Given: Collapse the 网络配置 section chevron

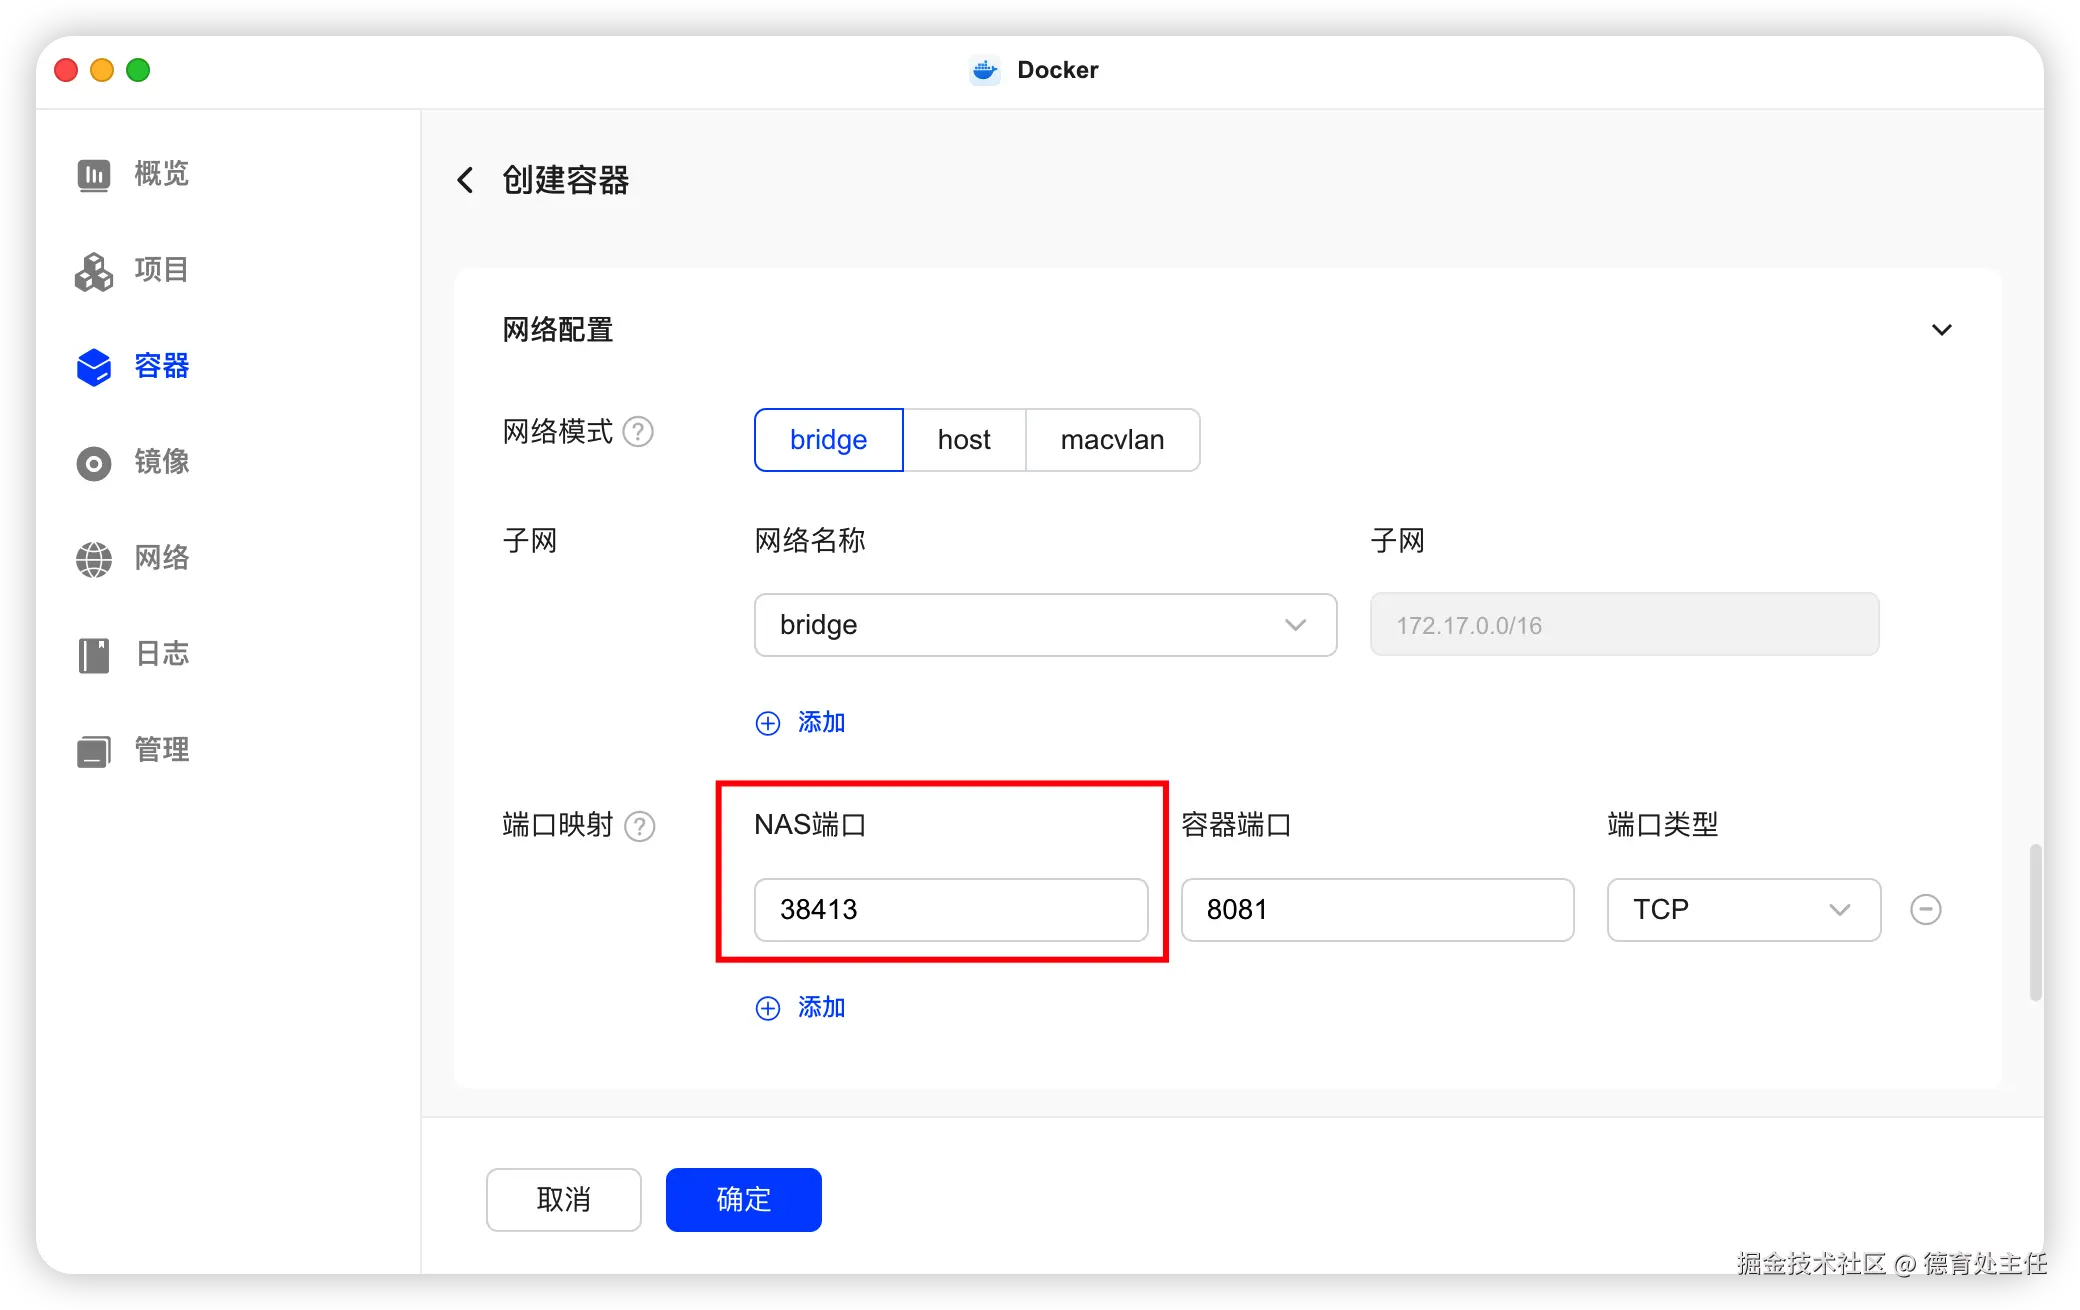Looking at the screenshot, I should 1941,330.
